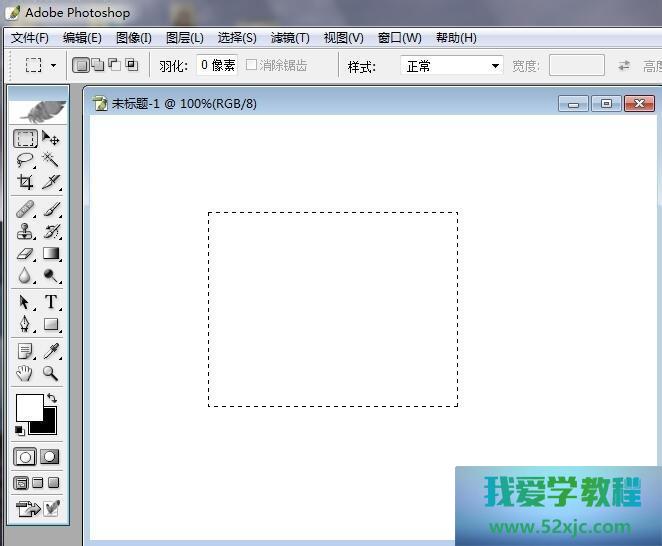Select the Zoom magnifier tool
This screenshot has height=546, width=662.
point(51,373)
